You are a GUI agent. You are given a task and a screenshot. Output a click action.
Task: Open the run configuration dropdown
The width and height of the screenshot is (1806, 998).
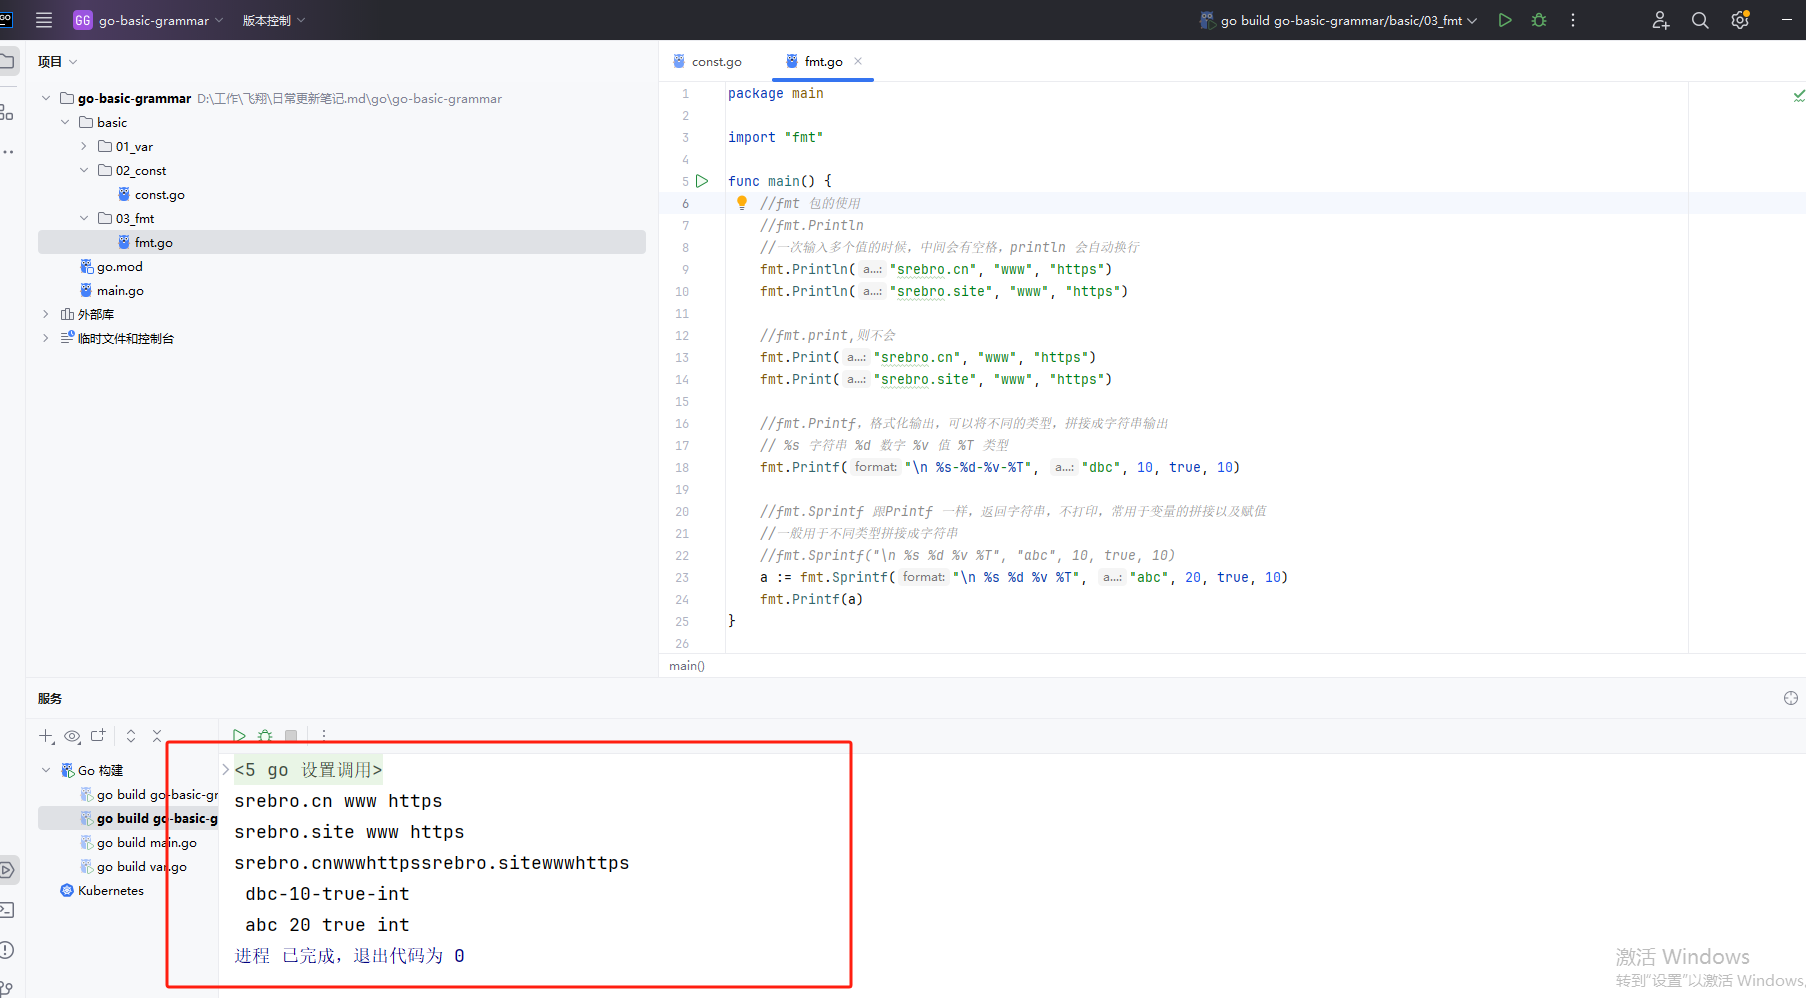pyautogui.click(x=1340, y=20)
